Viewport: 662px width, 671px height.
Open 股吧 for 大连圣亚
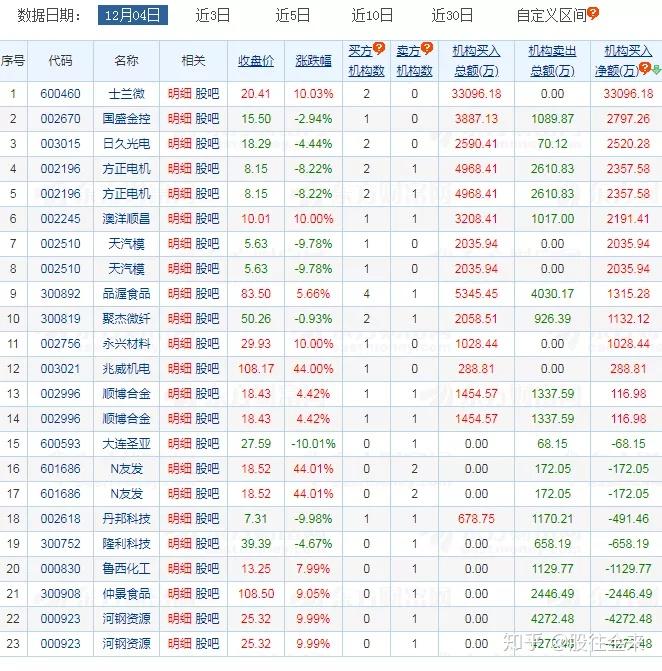point(207,444)
